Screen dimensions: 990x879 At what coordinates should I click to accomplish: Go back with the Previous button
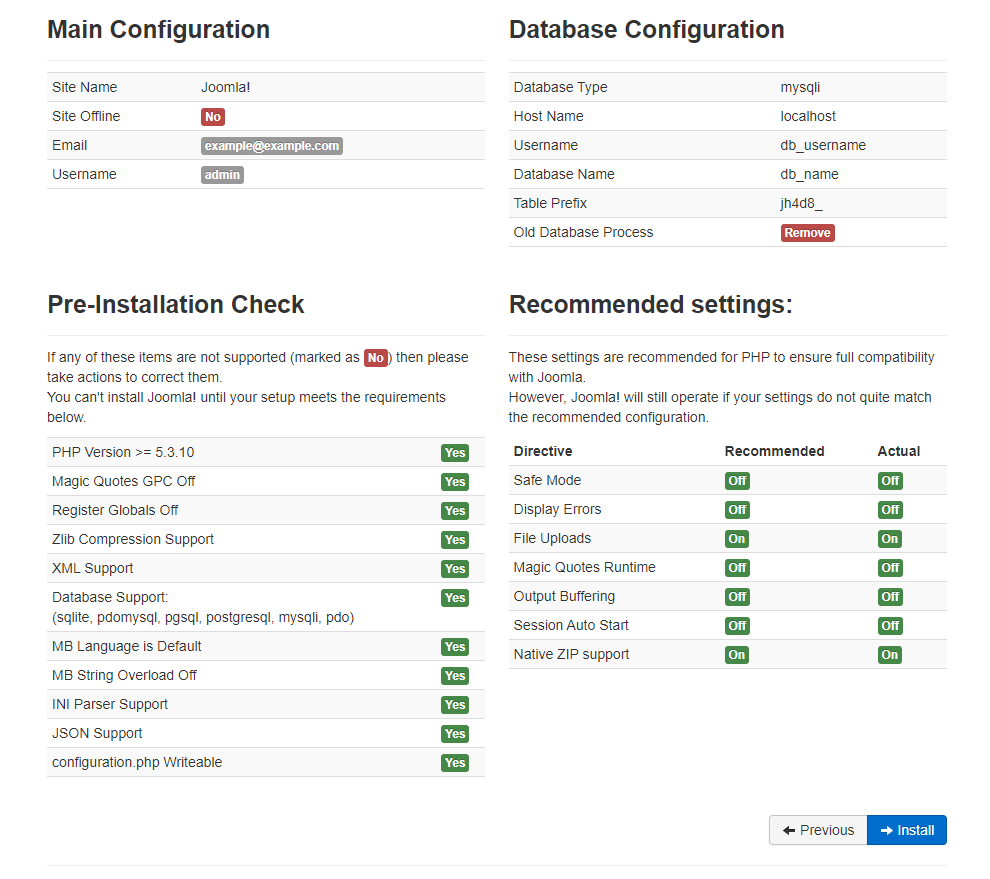(818, 830)
